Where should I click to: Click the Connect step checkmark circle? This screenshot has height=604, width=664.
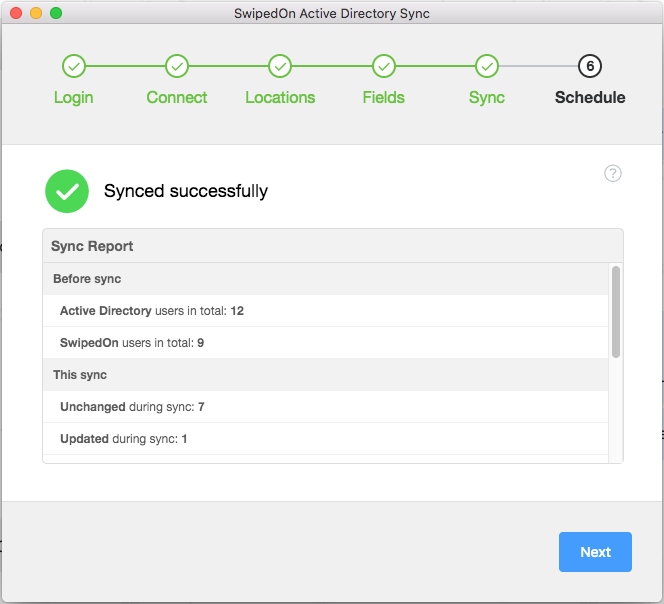tap(177, 66)
